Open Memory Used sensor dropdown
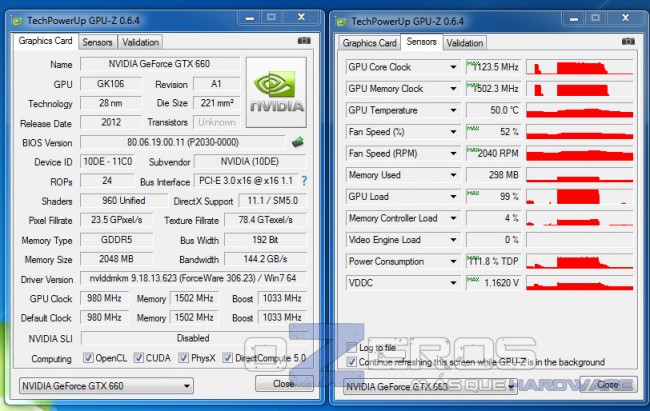The height and width of the screenshot is (411, 650). point(454,175)
